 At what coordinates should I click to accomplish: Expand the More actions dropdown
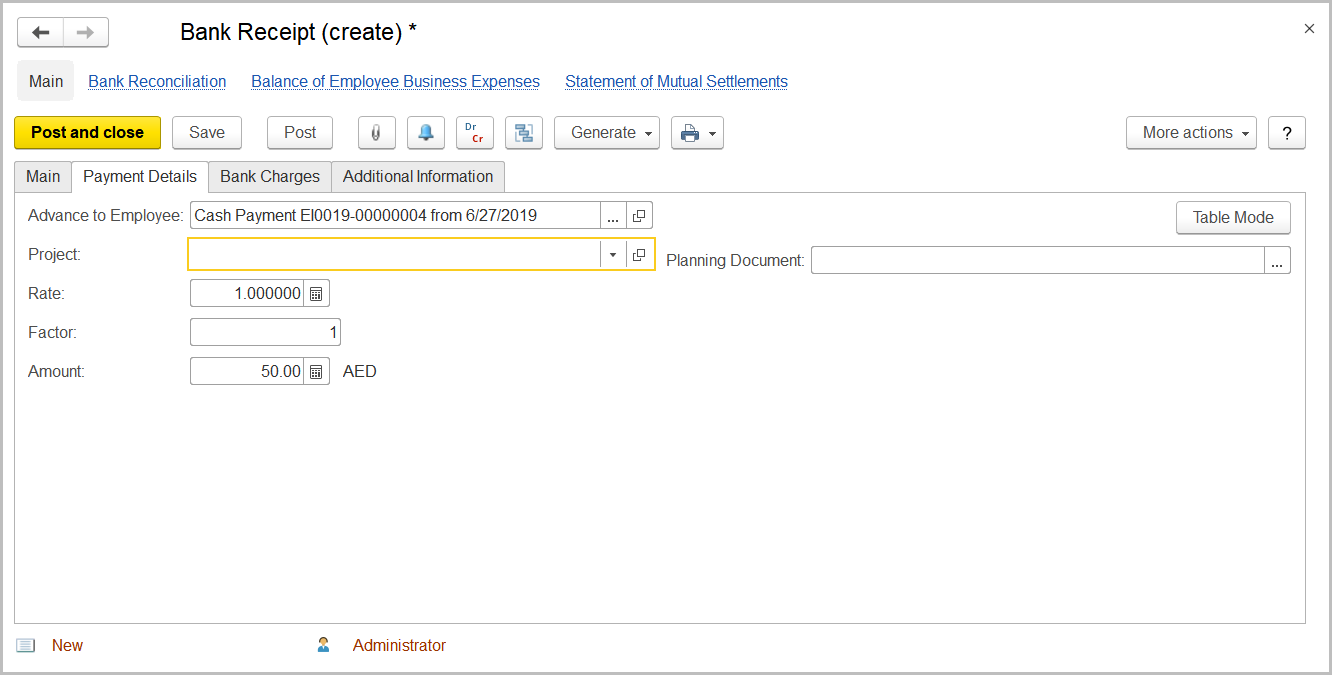(x=1190, y=132)
